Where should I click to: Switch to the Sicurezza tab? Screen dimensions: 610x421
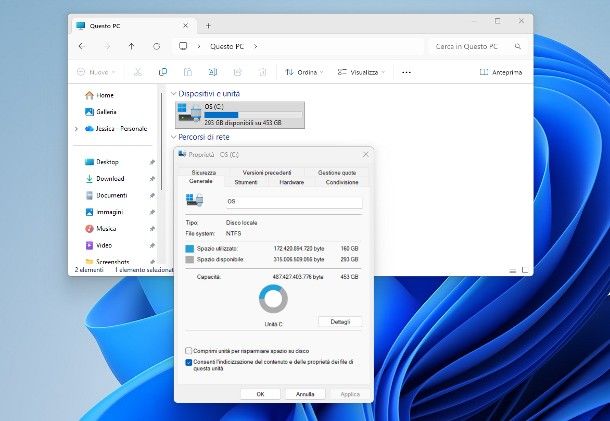pos(203,172)
